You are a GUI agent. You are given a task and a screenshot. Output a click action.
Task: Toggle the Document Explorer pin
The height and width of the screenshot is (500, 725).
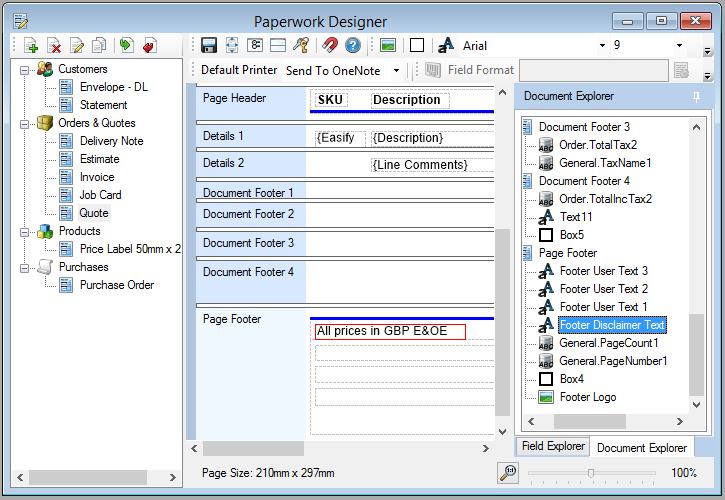[x=696, y=96]
